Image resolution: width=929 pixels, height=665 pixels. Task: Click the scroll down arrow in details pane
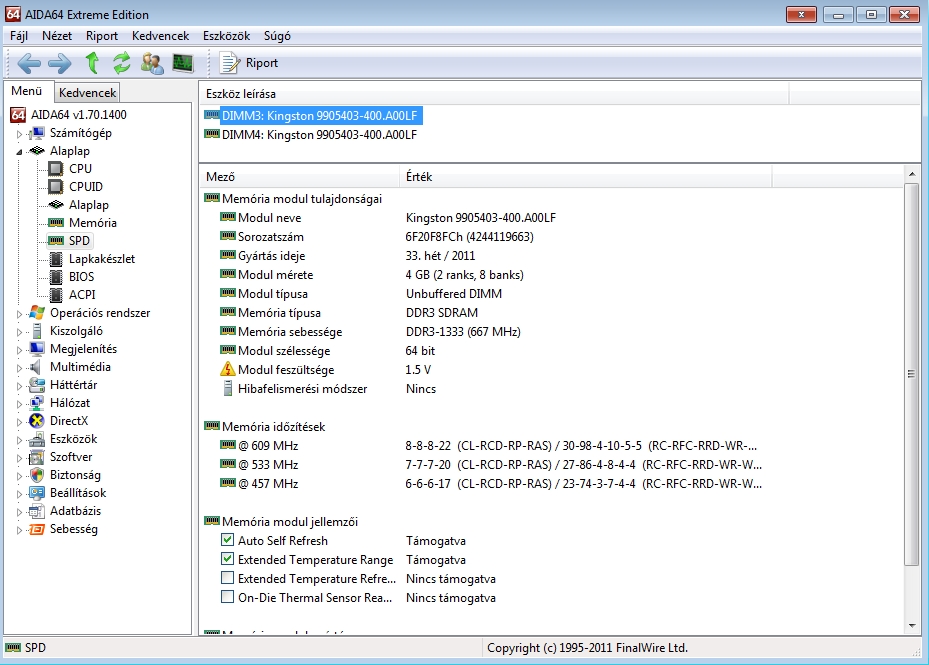point(911,625)
